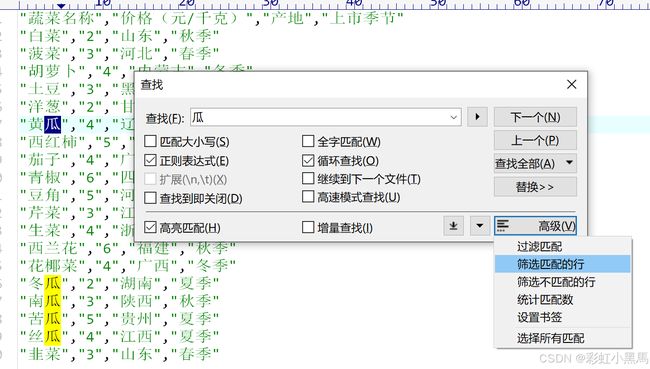The image size is (650, 369).
Task: Click the 替换>> button
Action: pos(535,187)
